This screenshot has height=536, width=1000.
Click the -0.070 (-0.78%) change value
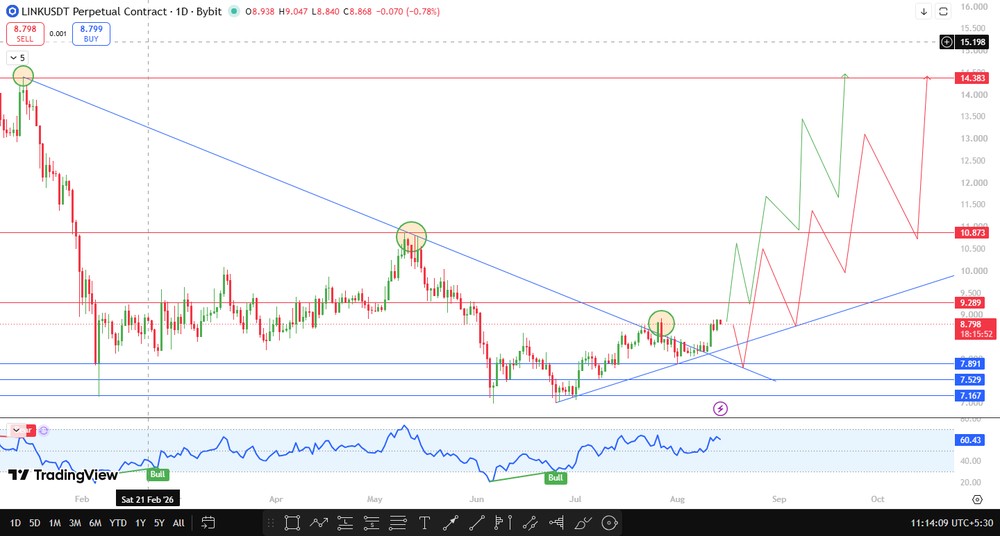(x=408, y=11)
